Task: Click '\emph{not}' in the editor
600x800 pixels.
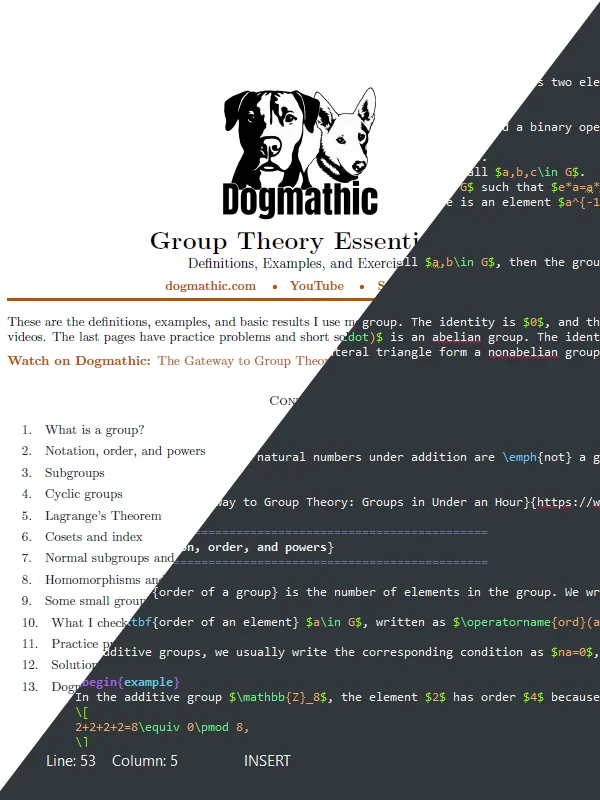Action: pyautogui.click(x=537, y=457)
